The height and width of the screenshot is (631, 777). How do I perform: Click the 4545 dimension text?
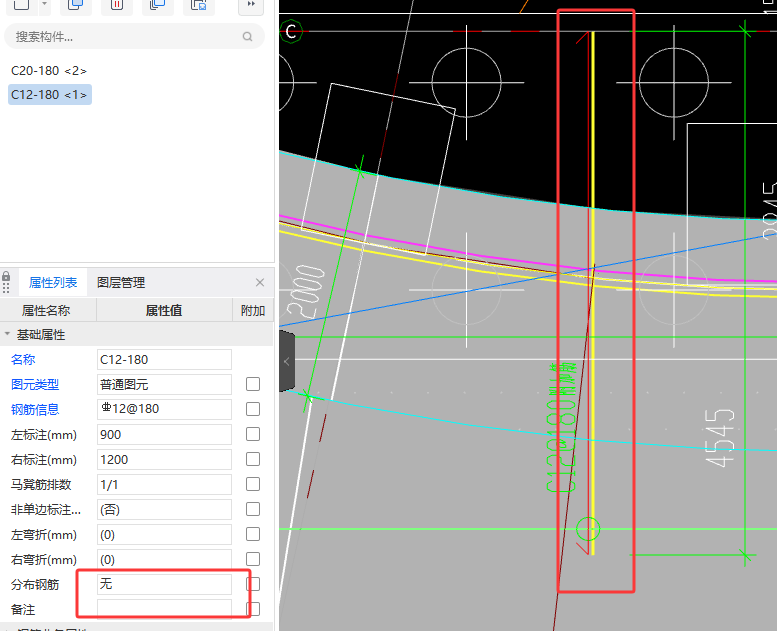(719, 438)
